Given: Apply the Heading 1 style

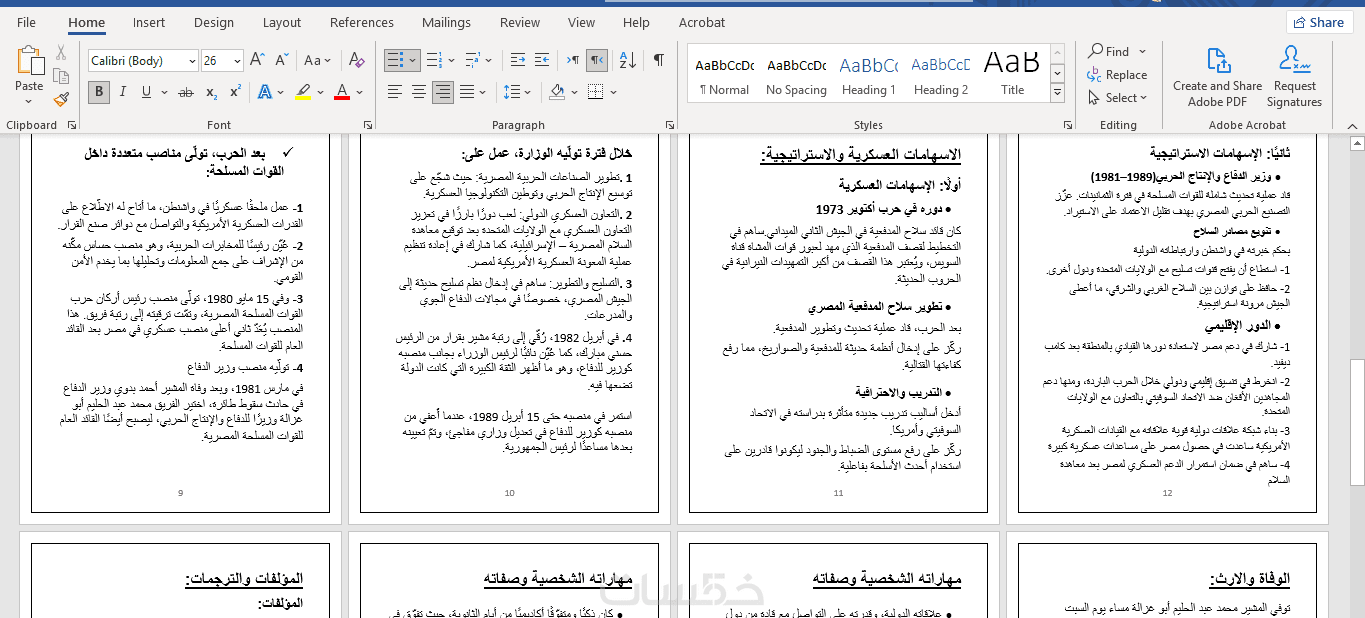Looking at the screenshot, I should tap(868, 75).
